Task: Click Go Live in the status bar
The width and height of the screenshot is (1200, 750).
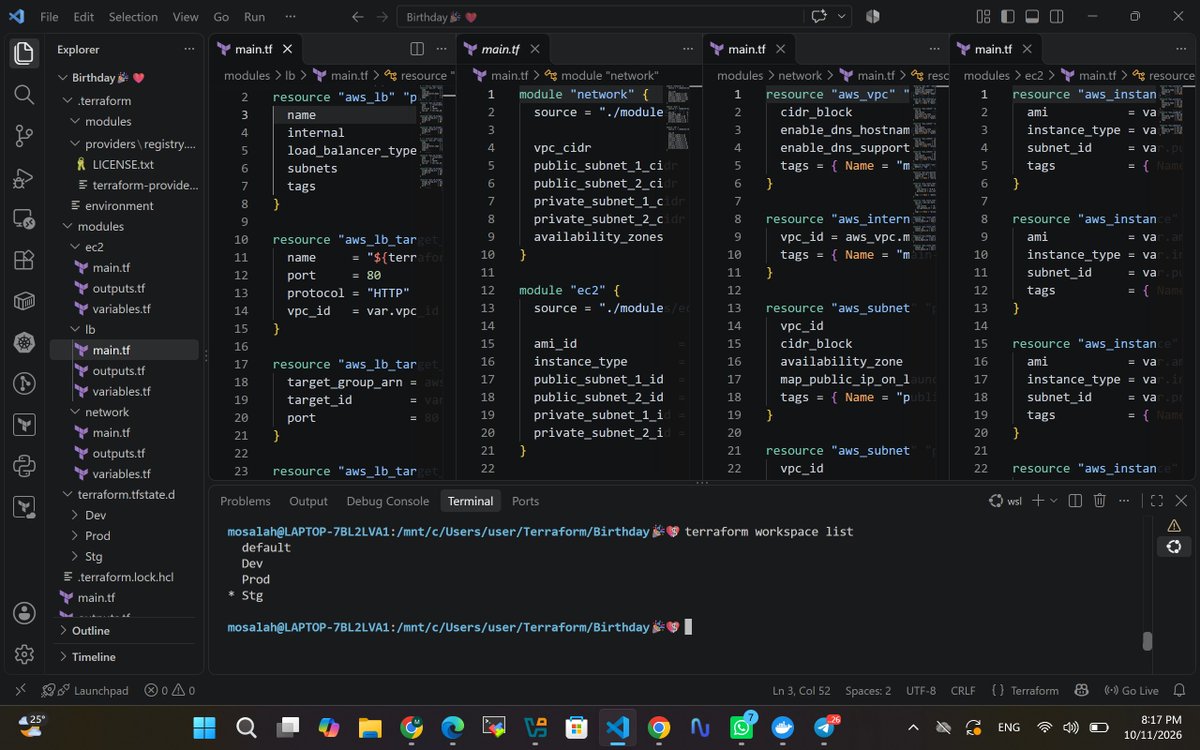Action: coord(1132,690)
